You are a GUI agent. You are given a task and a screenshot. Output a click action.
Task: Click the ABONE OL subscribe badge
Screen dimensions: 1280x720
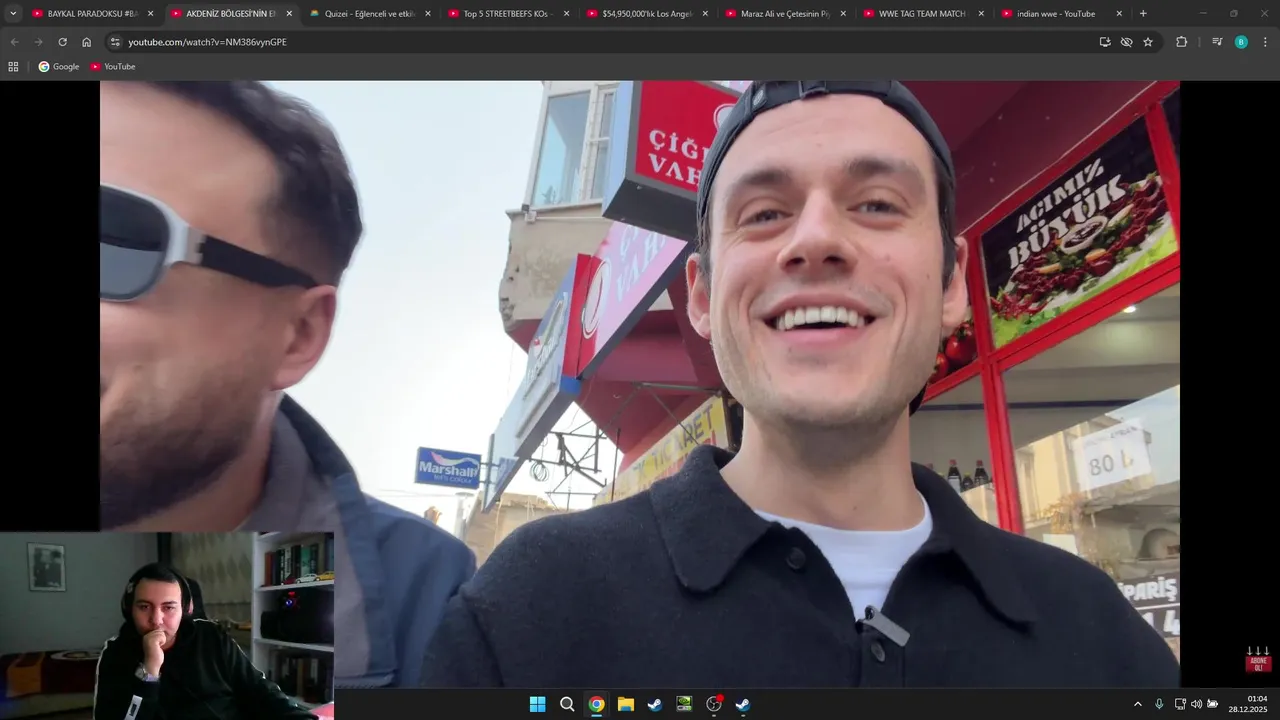[x=1258, y=659]
